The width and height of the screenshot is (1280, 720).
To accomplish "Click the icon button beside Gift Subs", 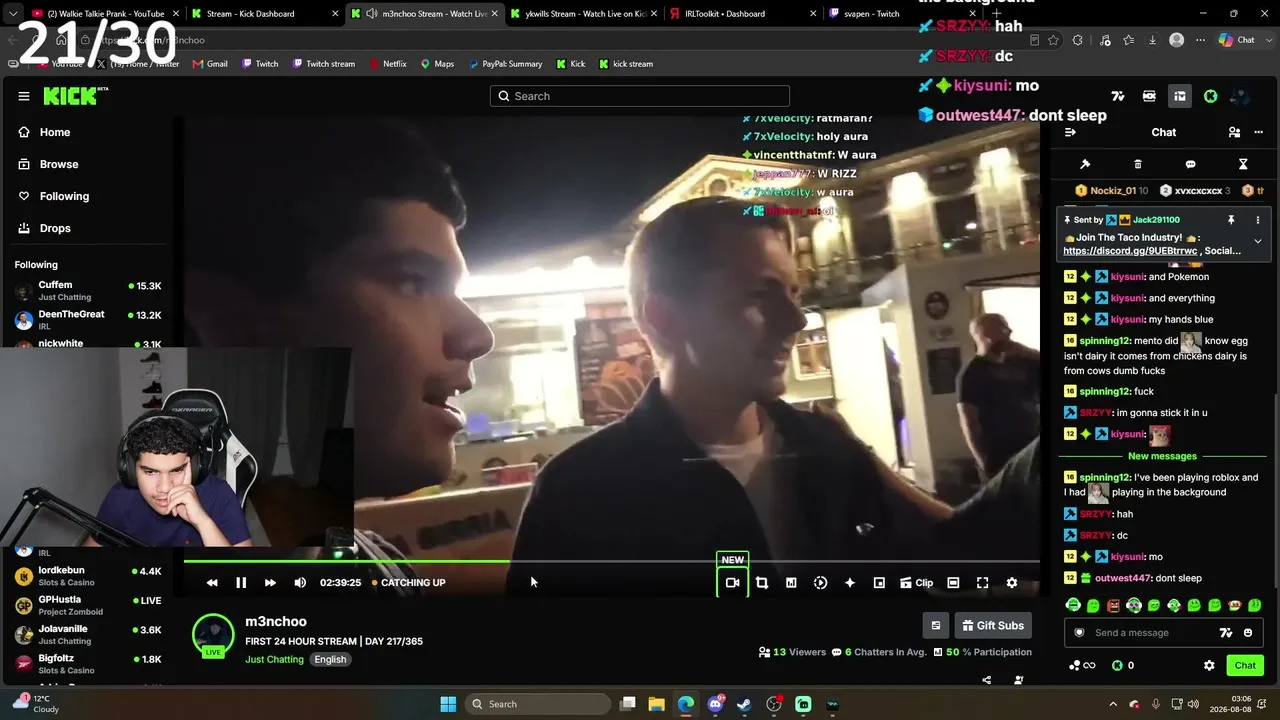I will coord(936,626).
